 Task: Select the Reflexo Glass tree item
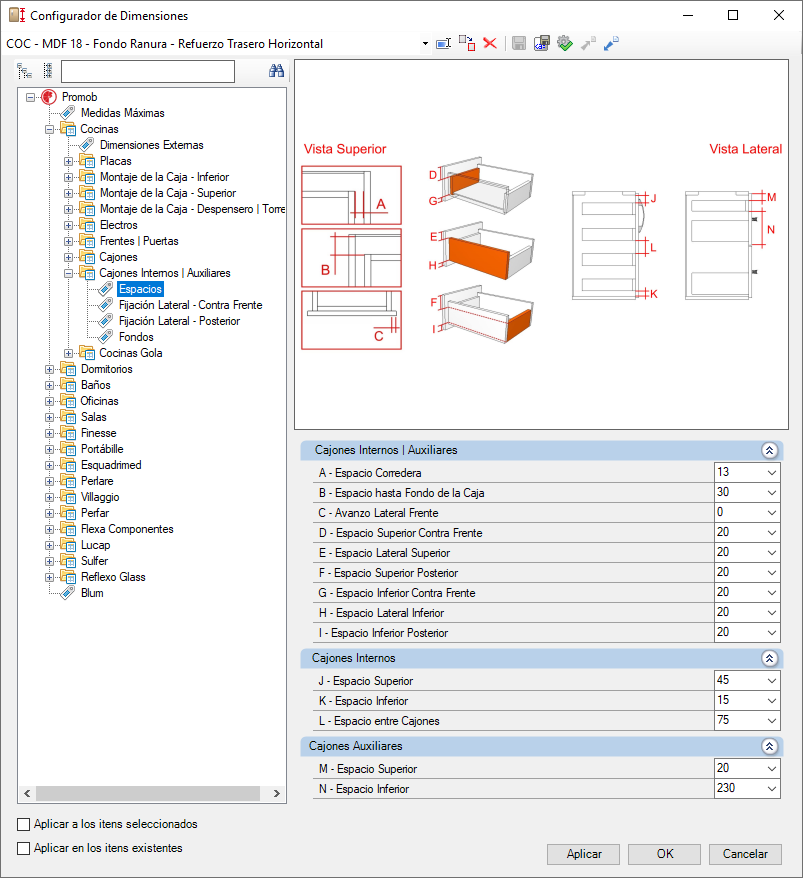coord(113,577)
